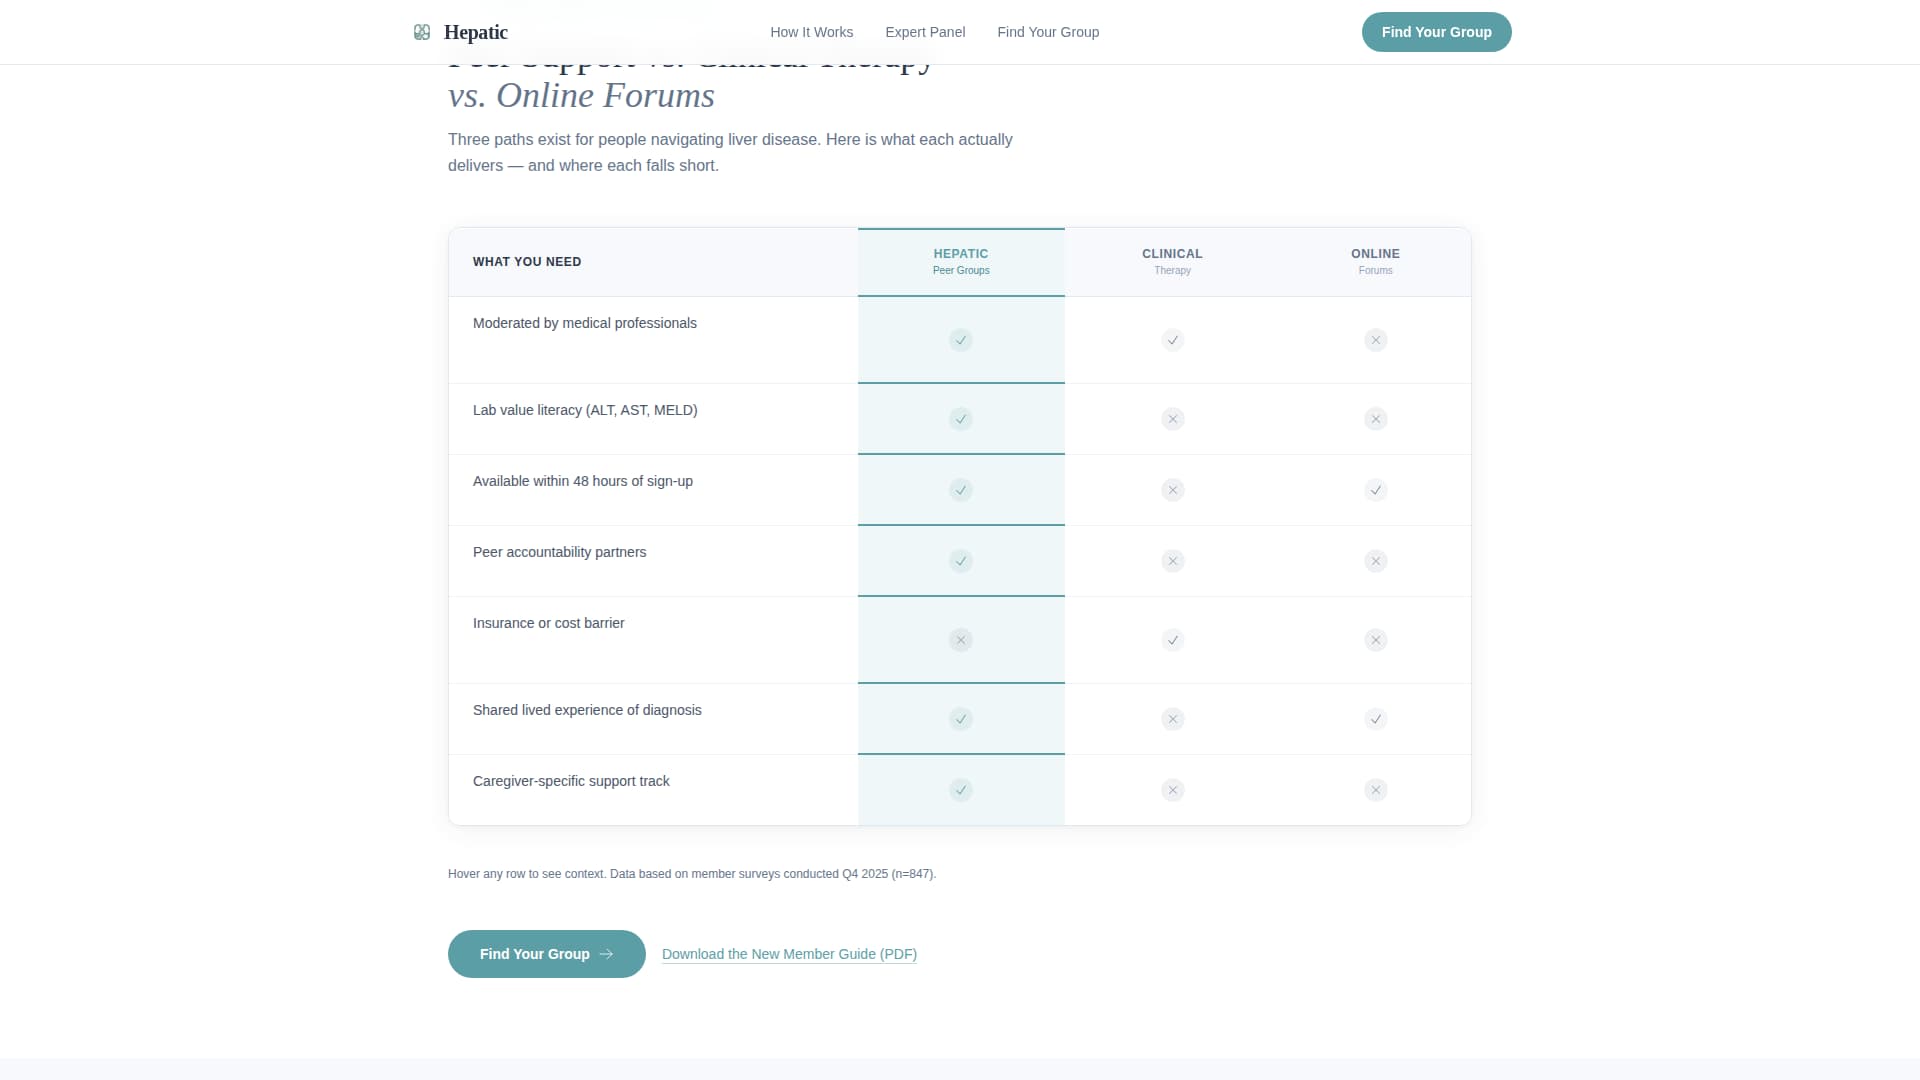This screenshot has height=1080, width=1920.
Task: Click 'Lab value literacy (ALT, AST, MELD)' label
Action: tap(585, 410)
